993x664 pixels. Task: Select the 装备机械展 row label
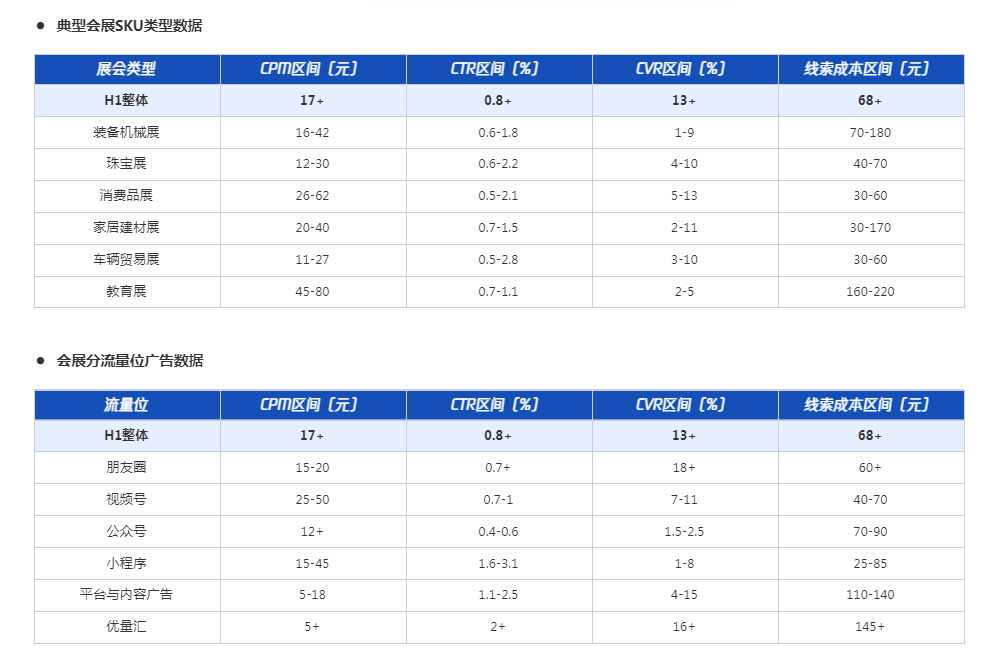(126, 132)
